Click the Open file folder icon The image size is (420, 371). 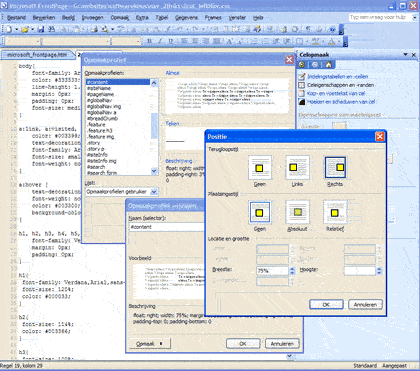tap(25, 30)
